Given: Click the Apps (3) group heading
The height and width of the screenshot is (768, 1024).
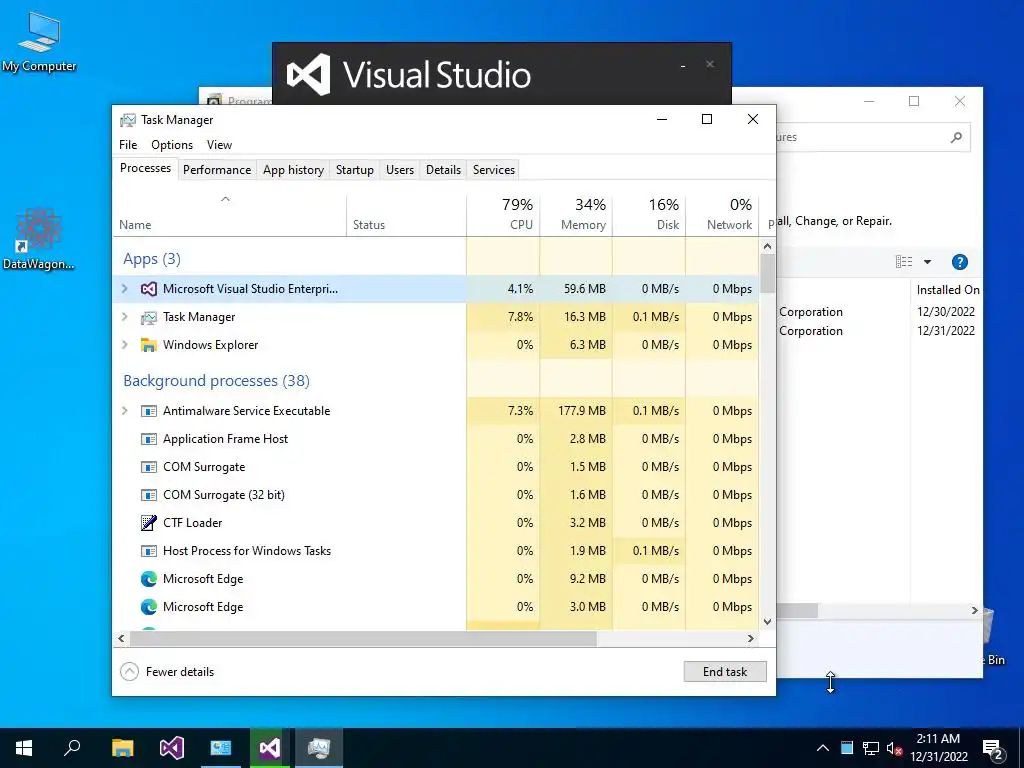Looking at the screenshot, I should [x=152, y=259].
